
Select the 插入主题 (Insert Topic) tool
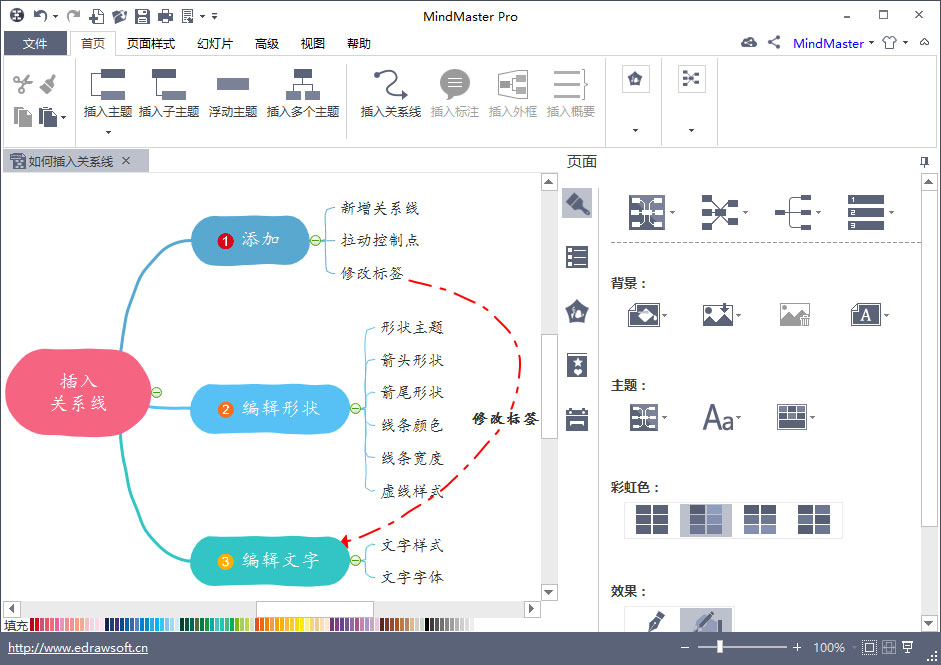107,95
